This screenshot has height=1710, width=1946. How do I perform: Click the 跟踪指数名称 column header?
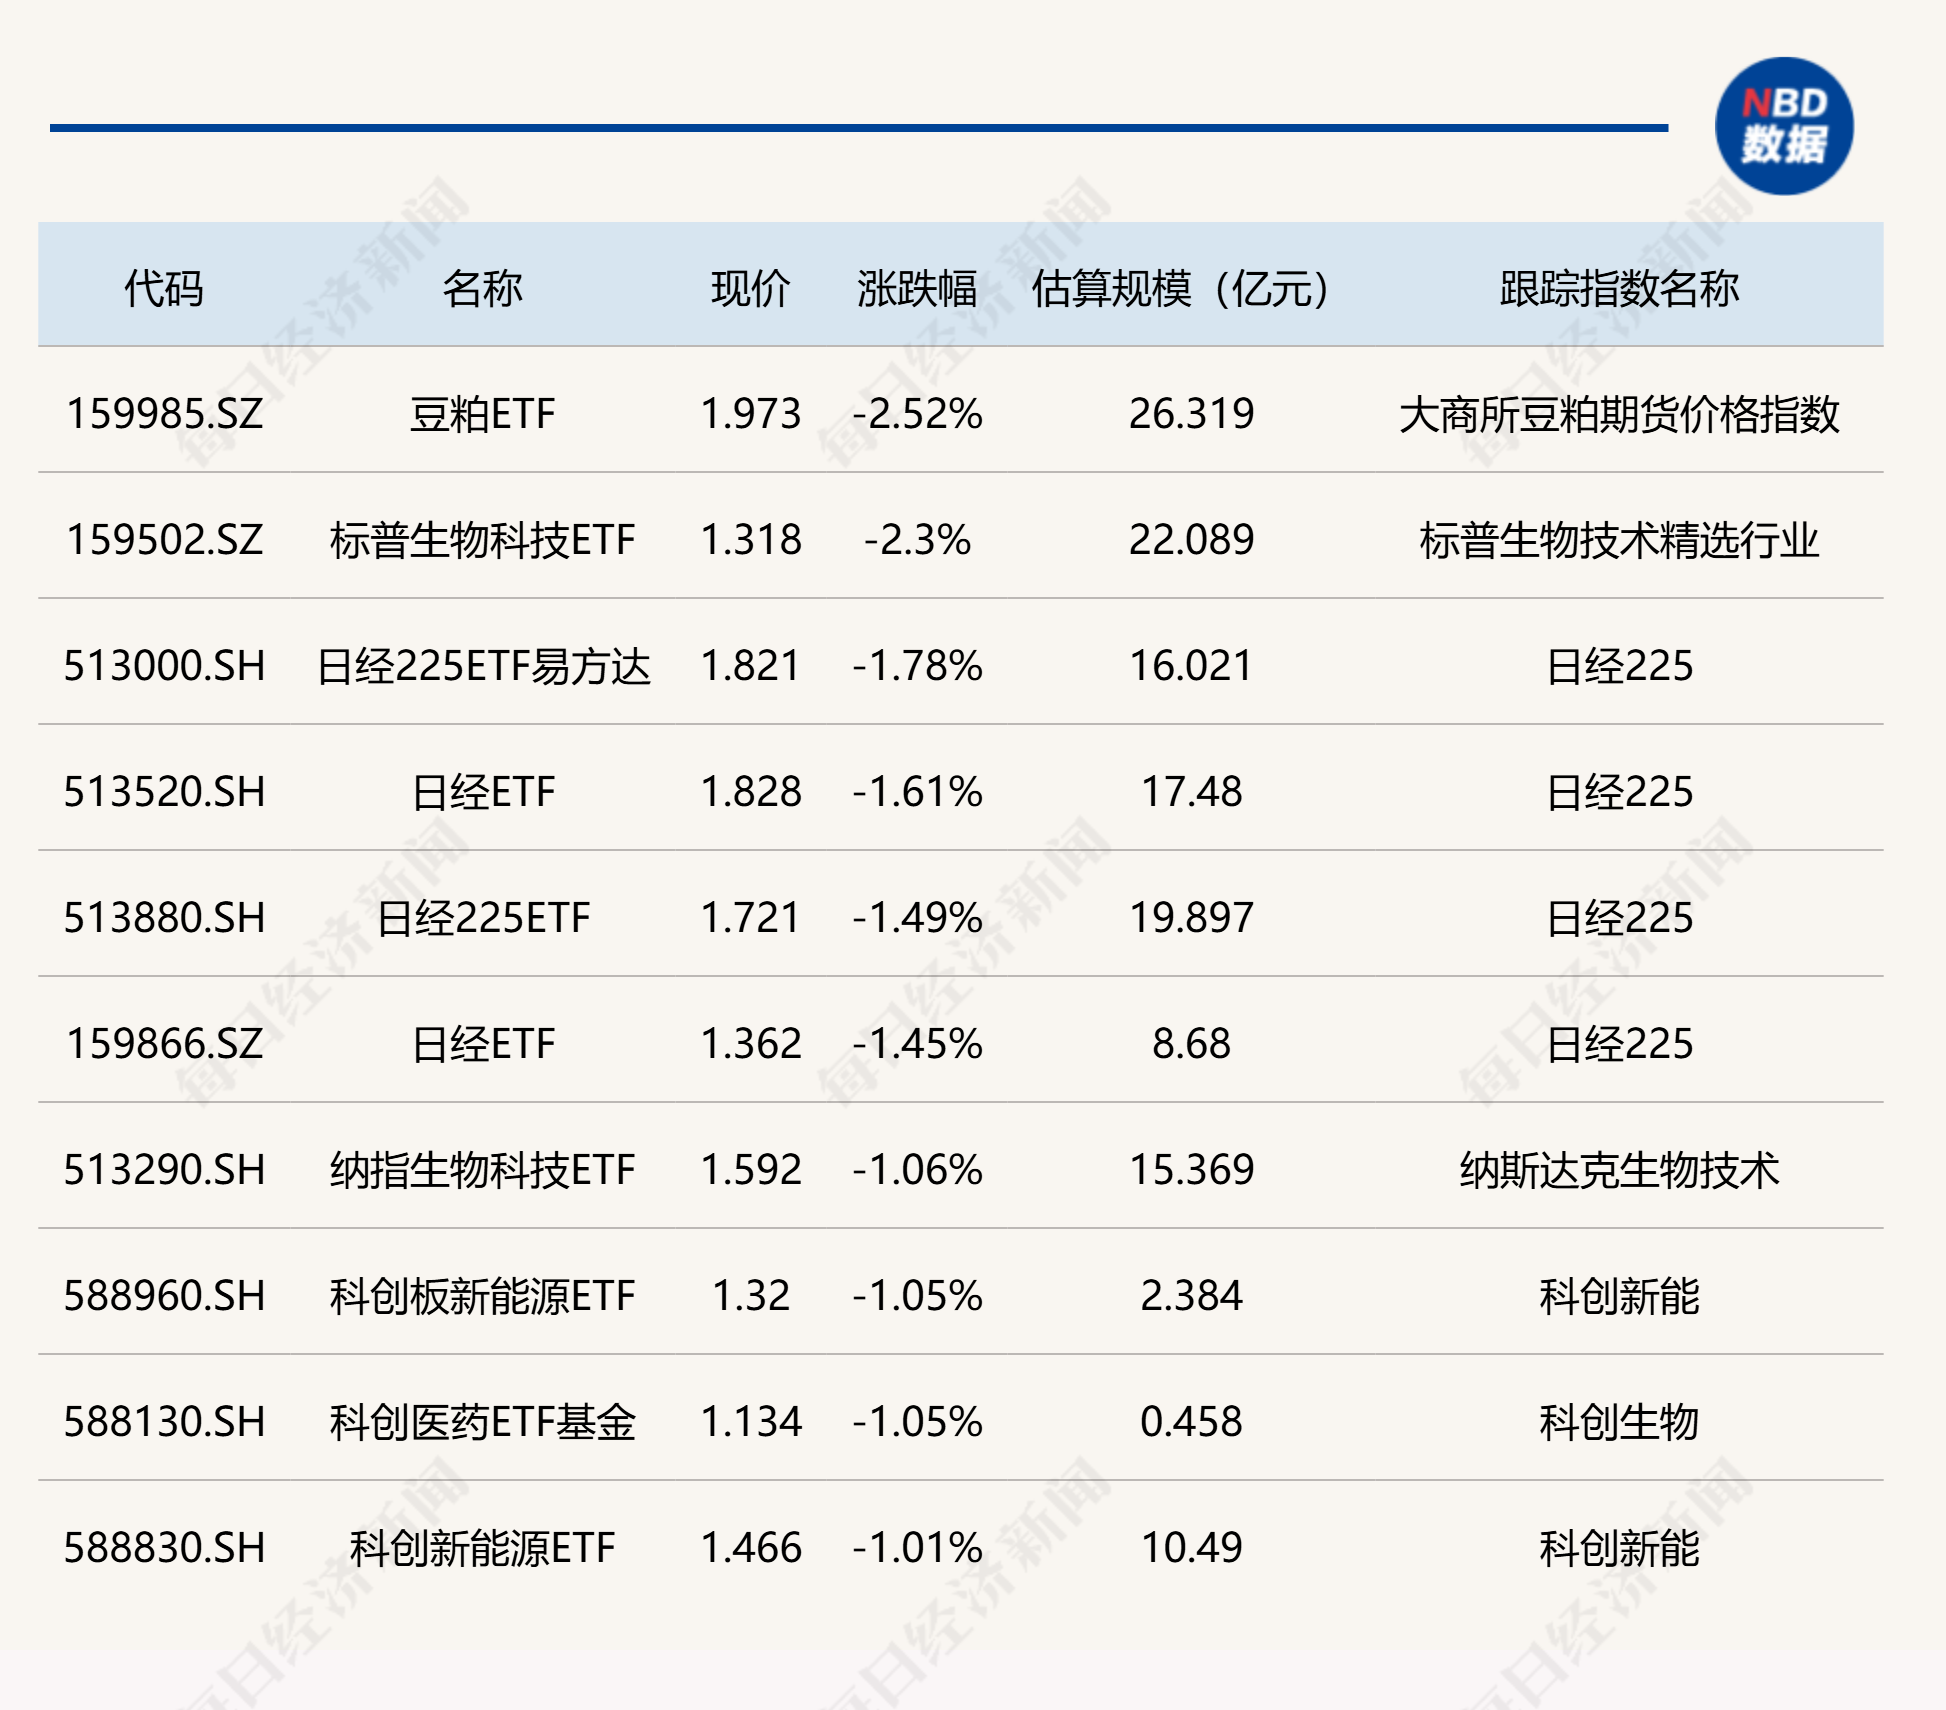(1619, 288)
